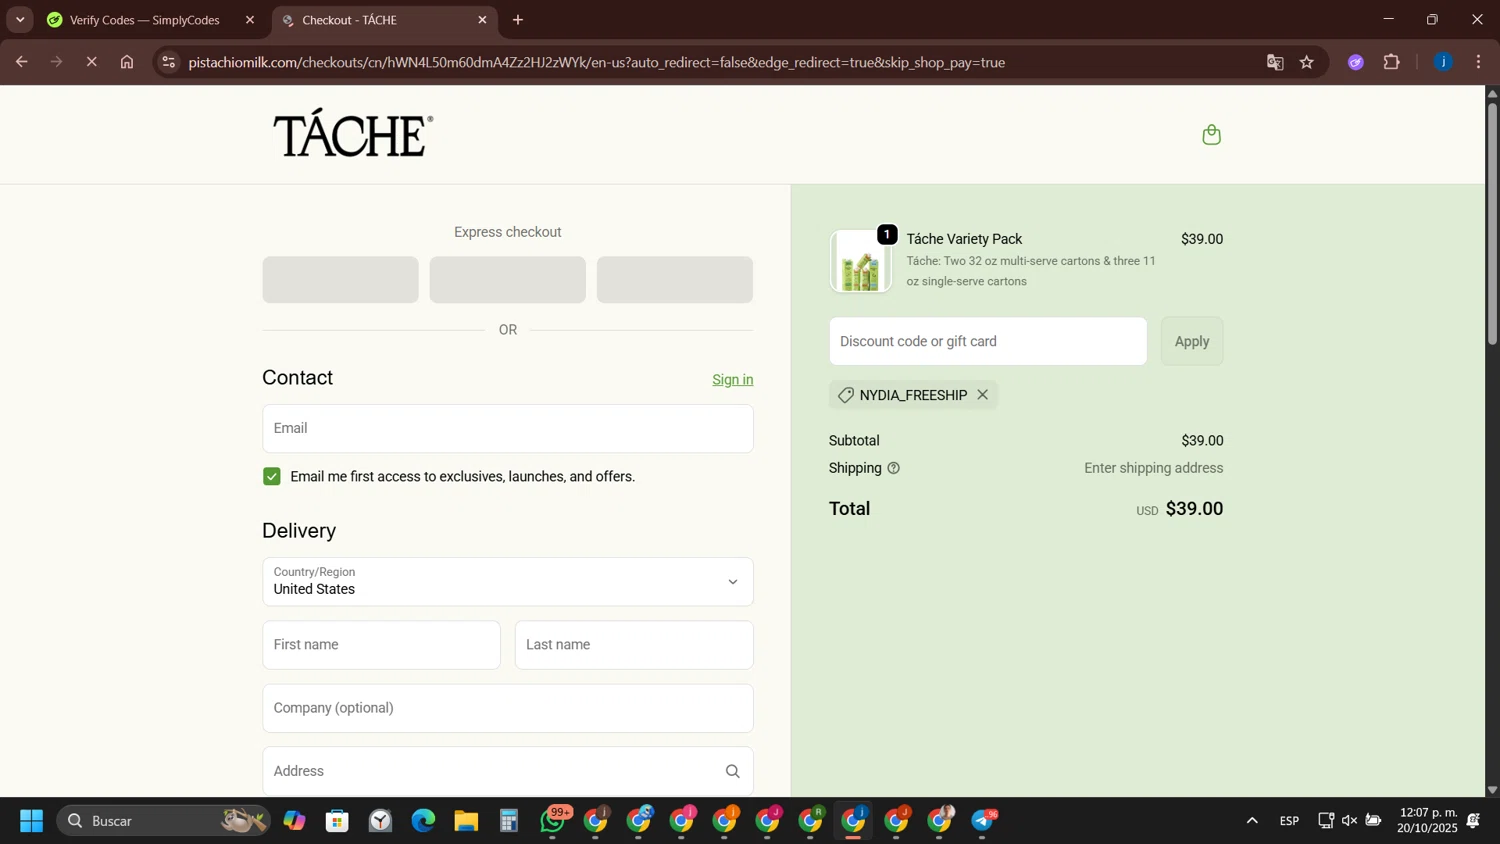Bookmark this page with star icon
The width and height of the screenshot is (1500, 844).
click(1306, 62)
